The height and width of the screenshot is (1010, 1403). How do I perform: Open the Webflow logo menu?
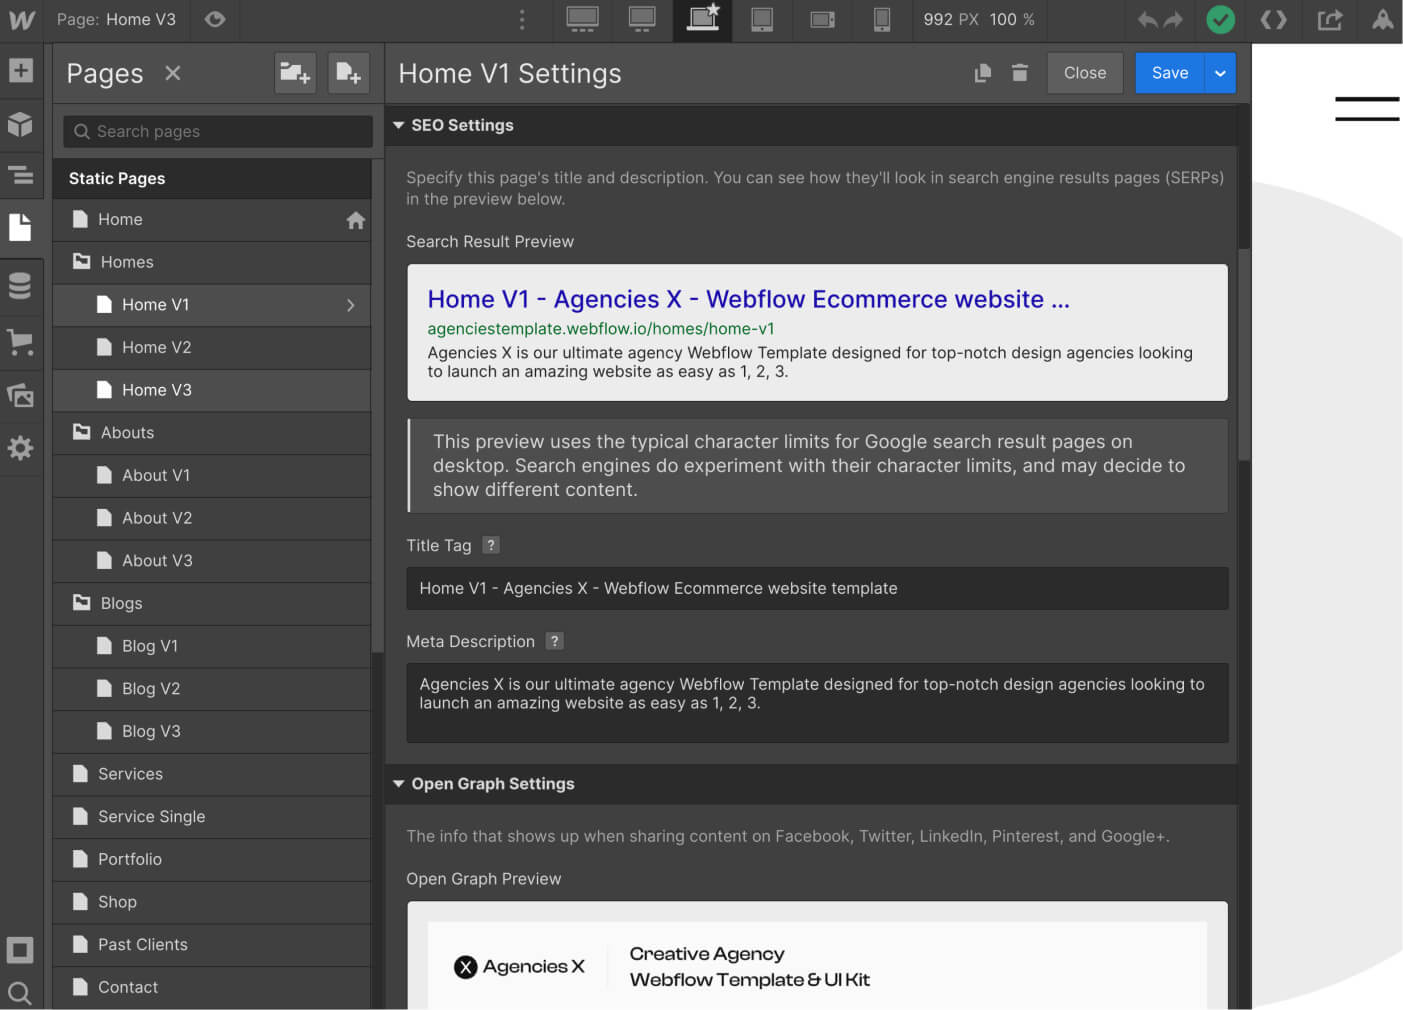(21, 20)
